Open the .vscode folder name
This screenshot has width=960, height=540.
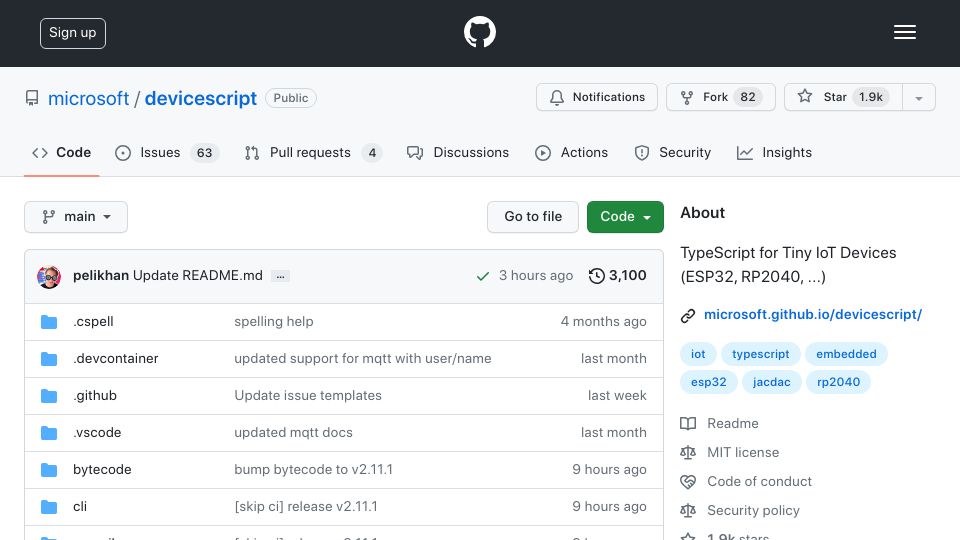97,433
